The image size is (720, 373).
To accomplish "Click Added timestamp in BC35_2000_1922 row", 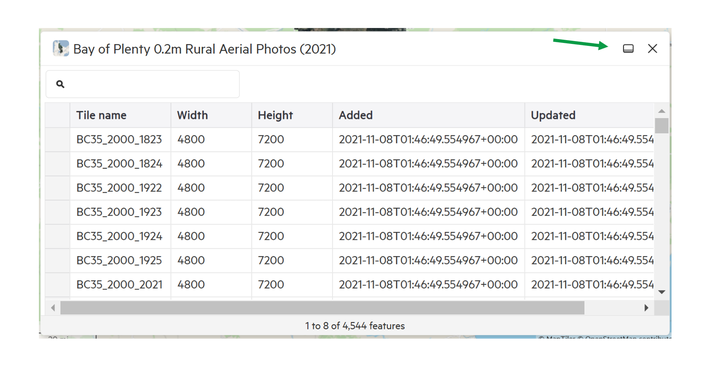I will coord(428,188).
